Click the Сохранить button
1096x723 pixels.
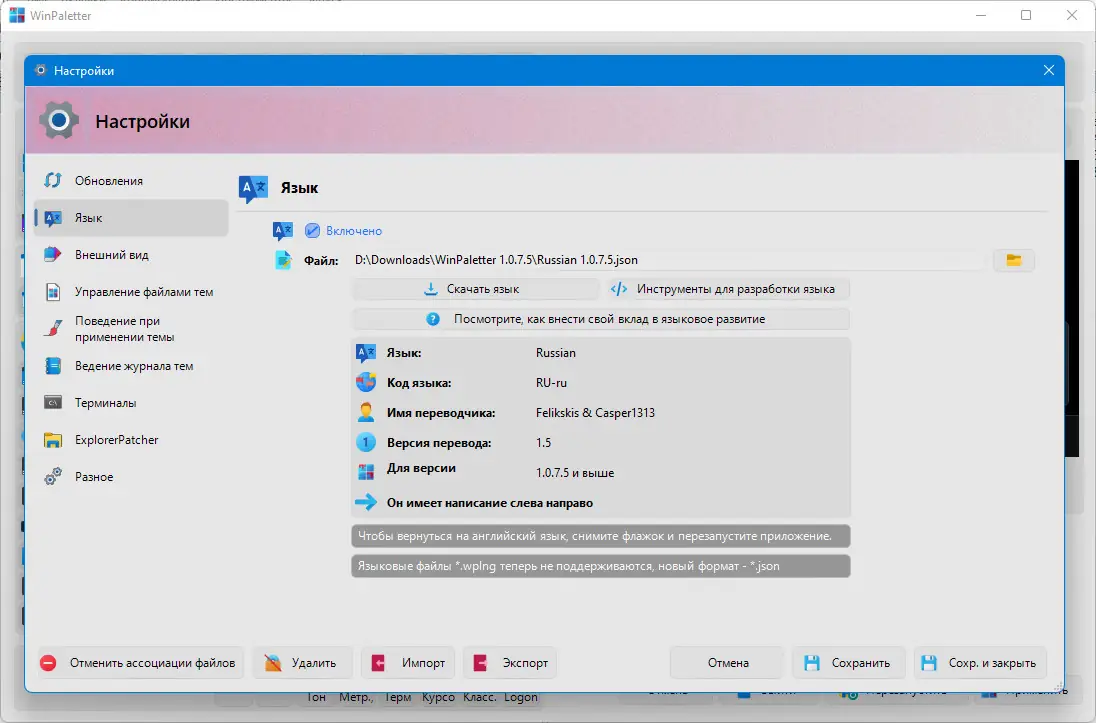click(849, 663)
